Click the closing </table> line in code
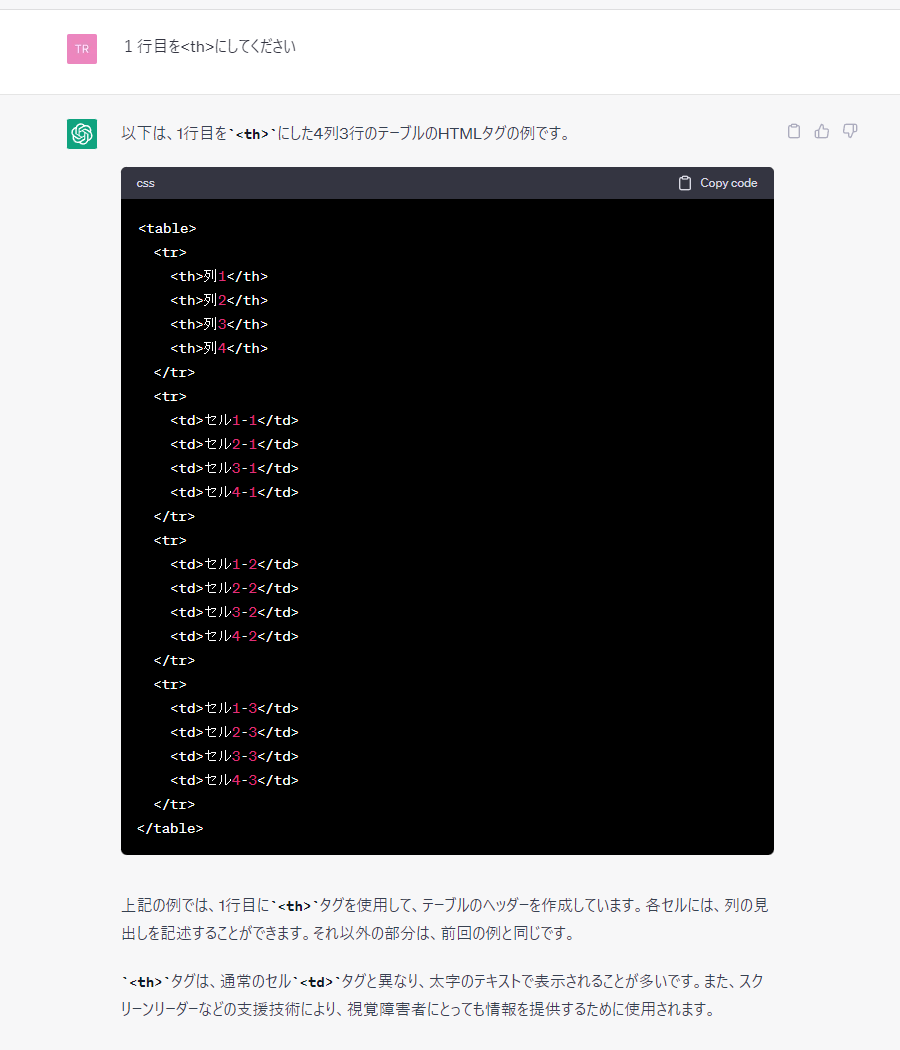This screenshot has height=1050, width=900. [170, 829]
